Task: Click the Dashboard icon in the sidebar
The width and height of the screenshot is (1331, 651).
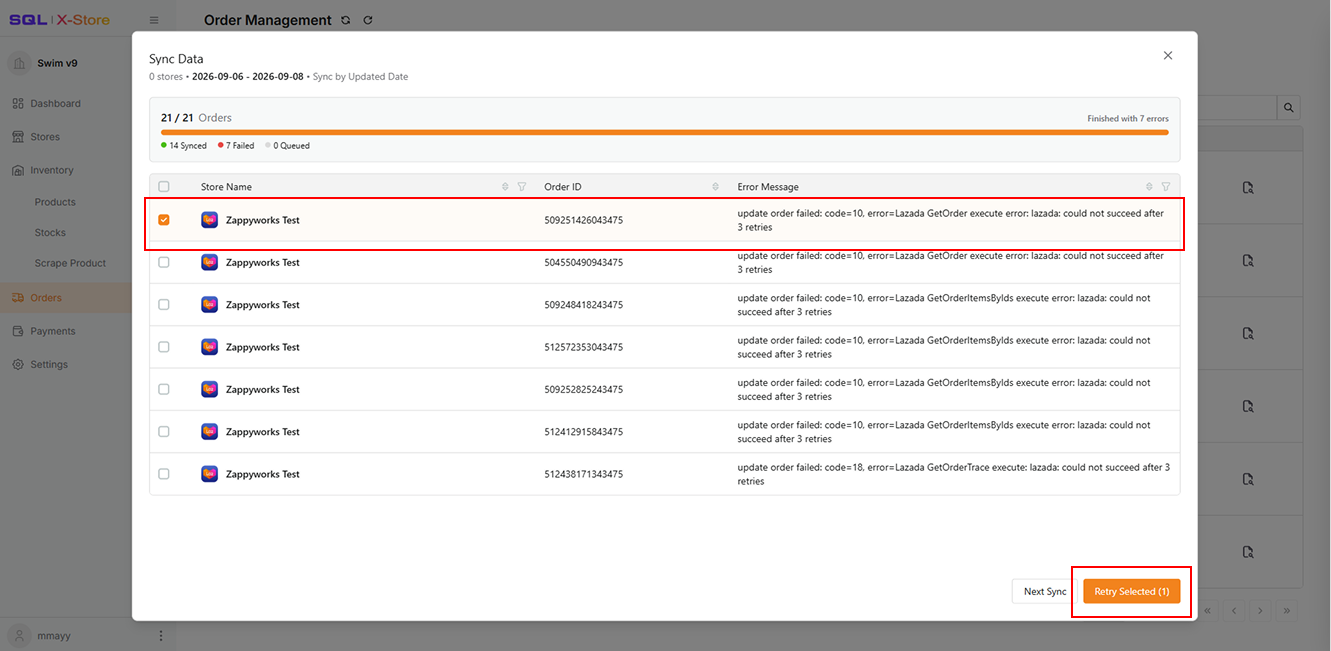Action: (x=18, y=103)
